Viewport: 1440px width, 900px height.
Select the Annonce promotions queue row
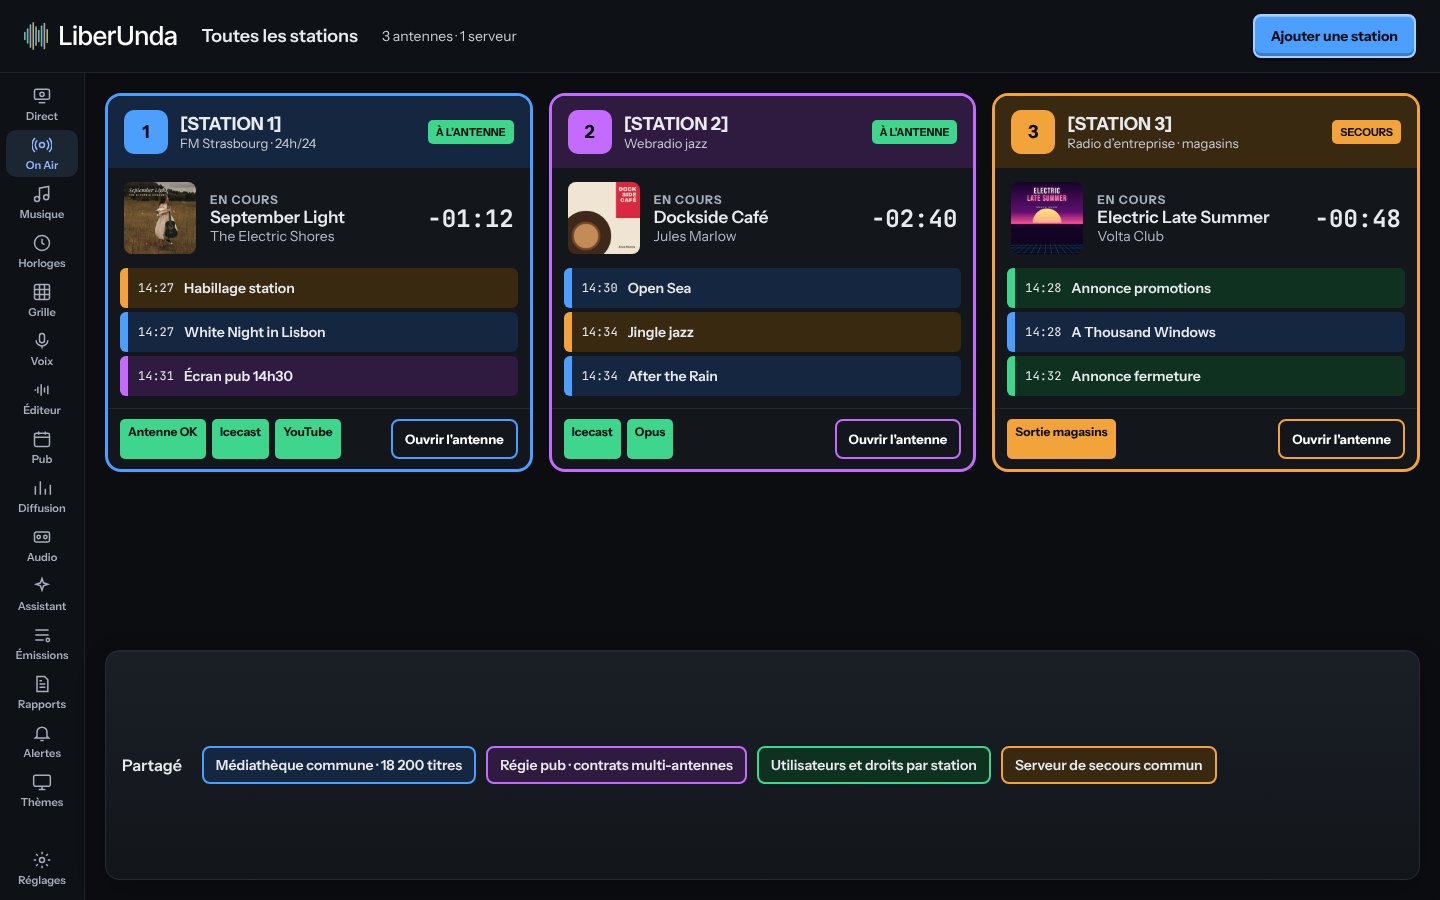pyautogui.click(x=1206, y=288)
